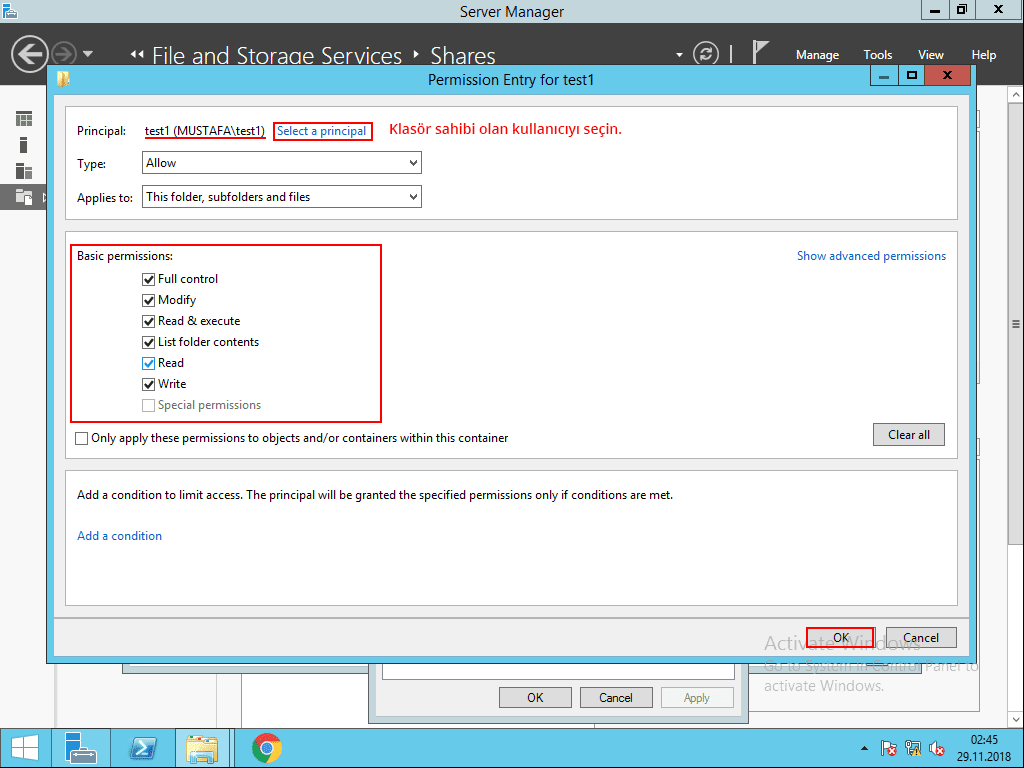Select File and Storage Services sidebar icon
1024x768 pixels.
pos(24,197)
